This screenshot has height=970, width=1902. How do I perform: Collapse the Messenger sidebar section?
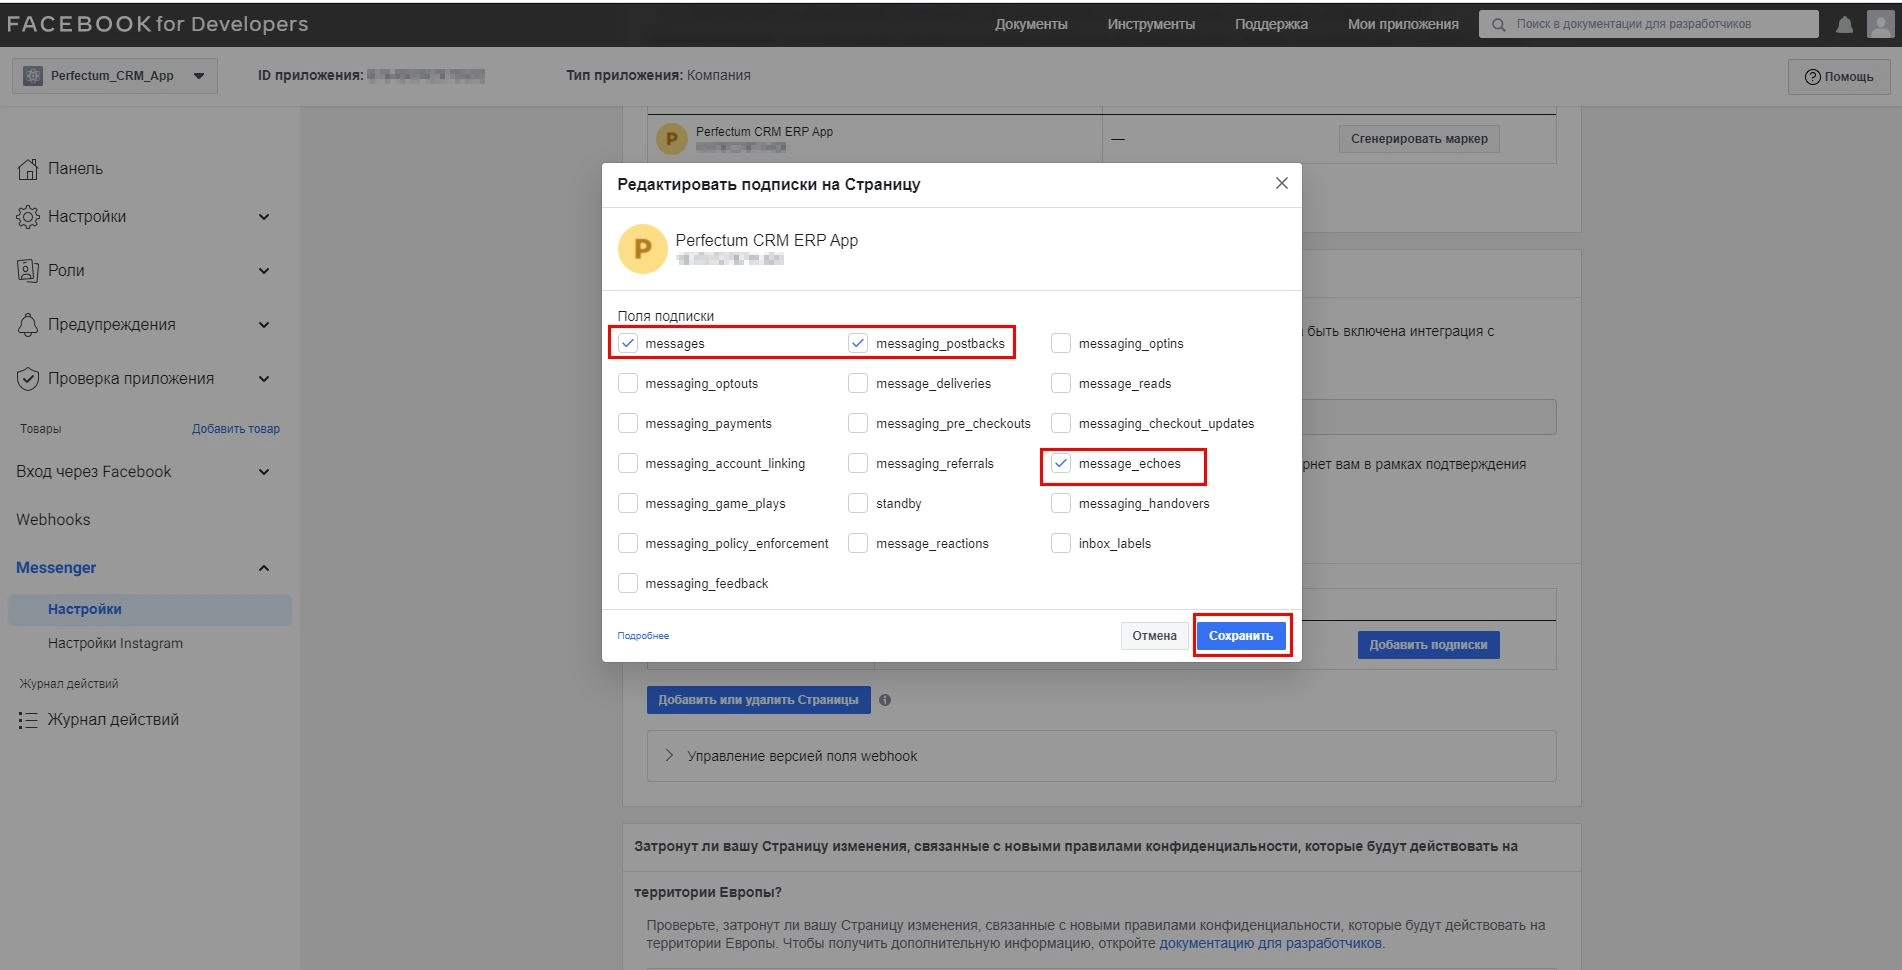264,568
